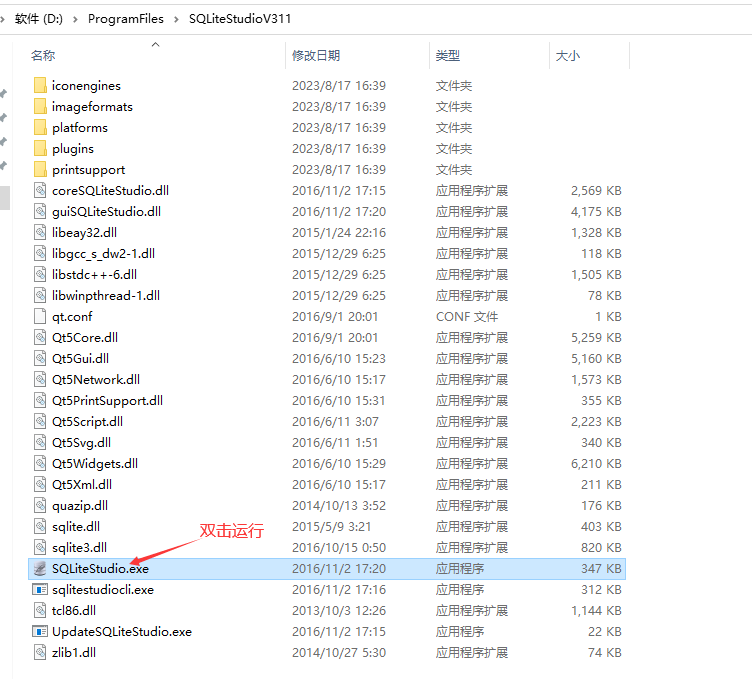Image resolution: width=752 pixels, height=679 pixels.
Task: Sort files by 大小 column header
Action: [x=568, y=56]
